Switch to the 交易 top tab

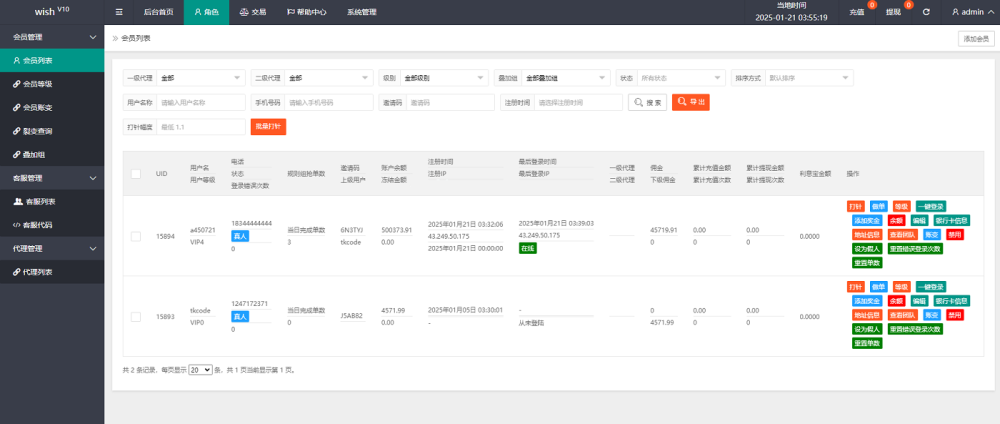pos(252,12)
